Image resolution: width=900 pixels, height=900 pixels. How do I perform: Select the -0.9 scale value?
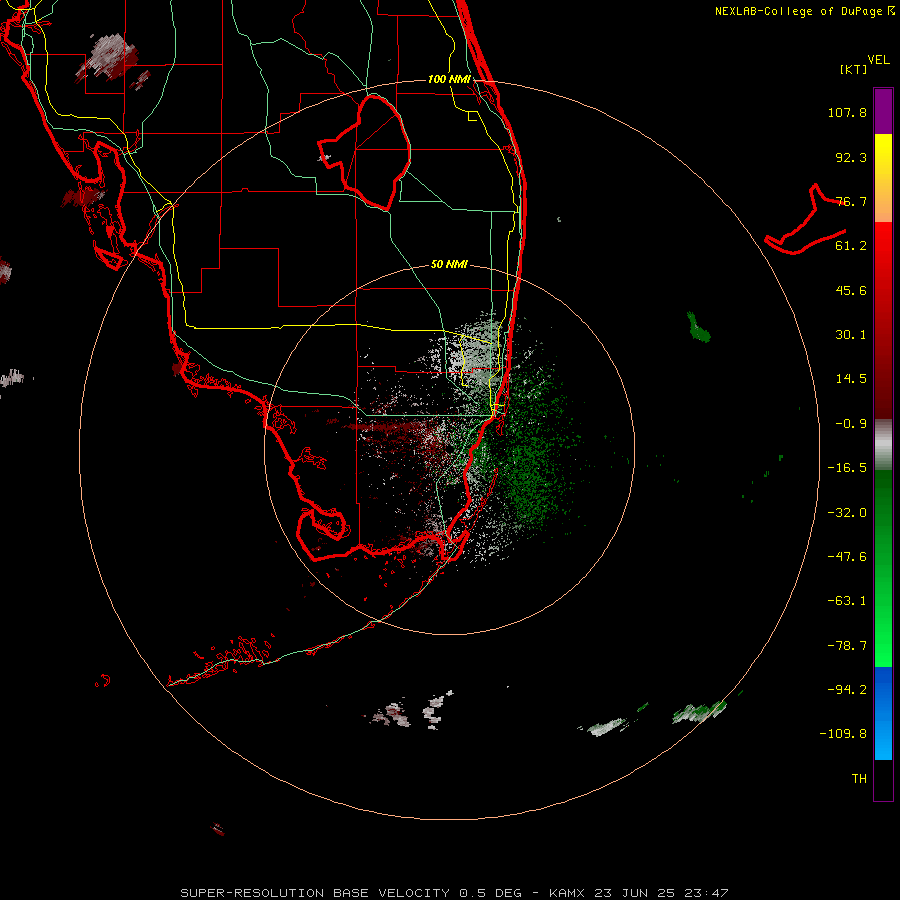851,424
